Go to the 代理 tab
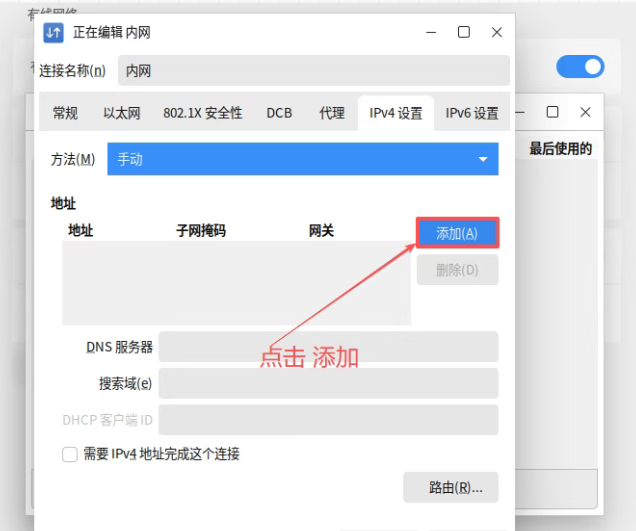636x531 pixels. pos(332,113)
